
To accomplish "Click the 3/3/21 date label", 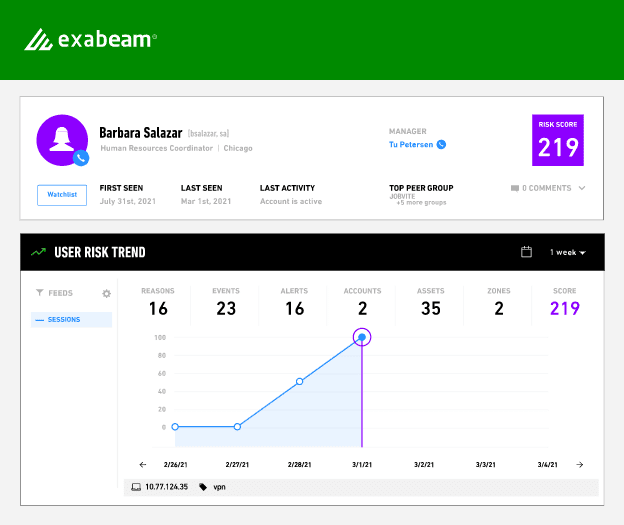I will click(486, 464).
